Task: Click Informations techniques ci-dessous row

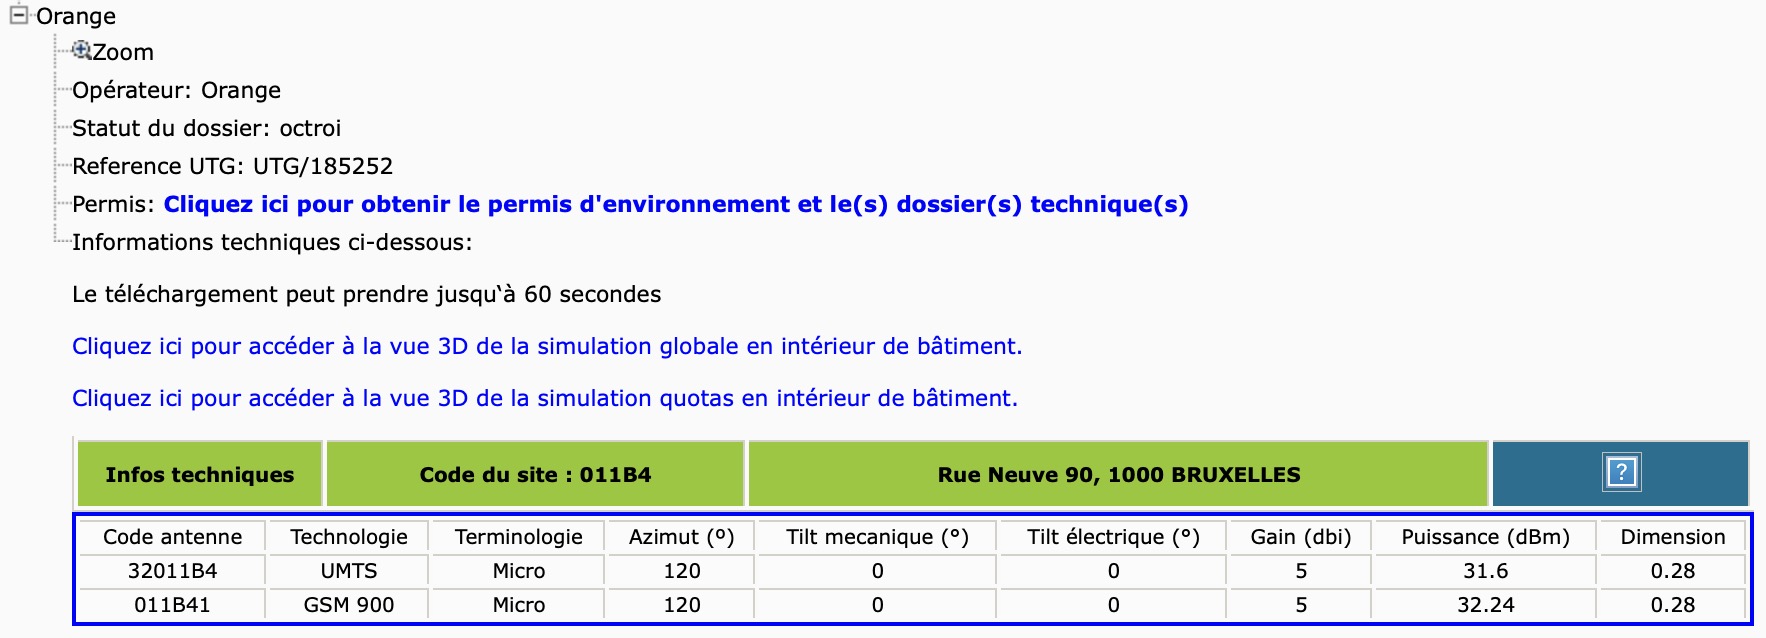Action: 272,242
